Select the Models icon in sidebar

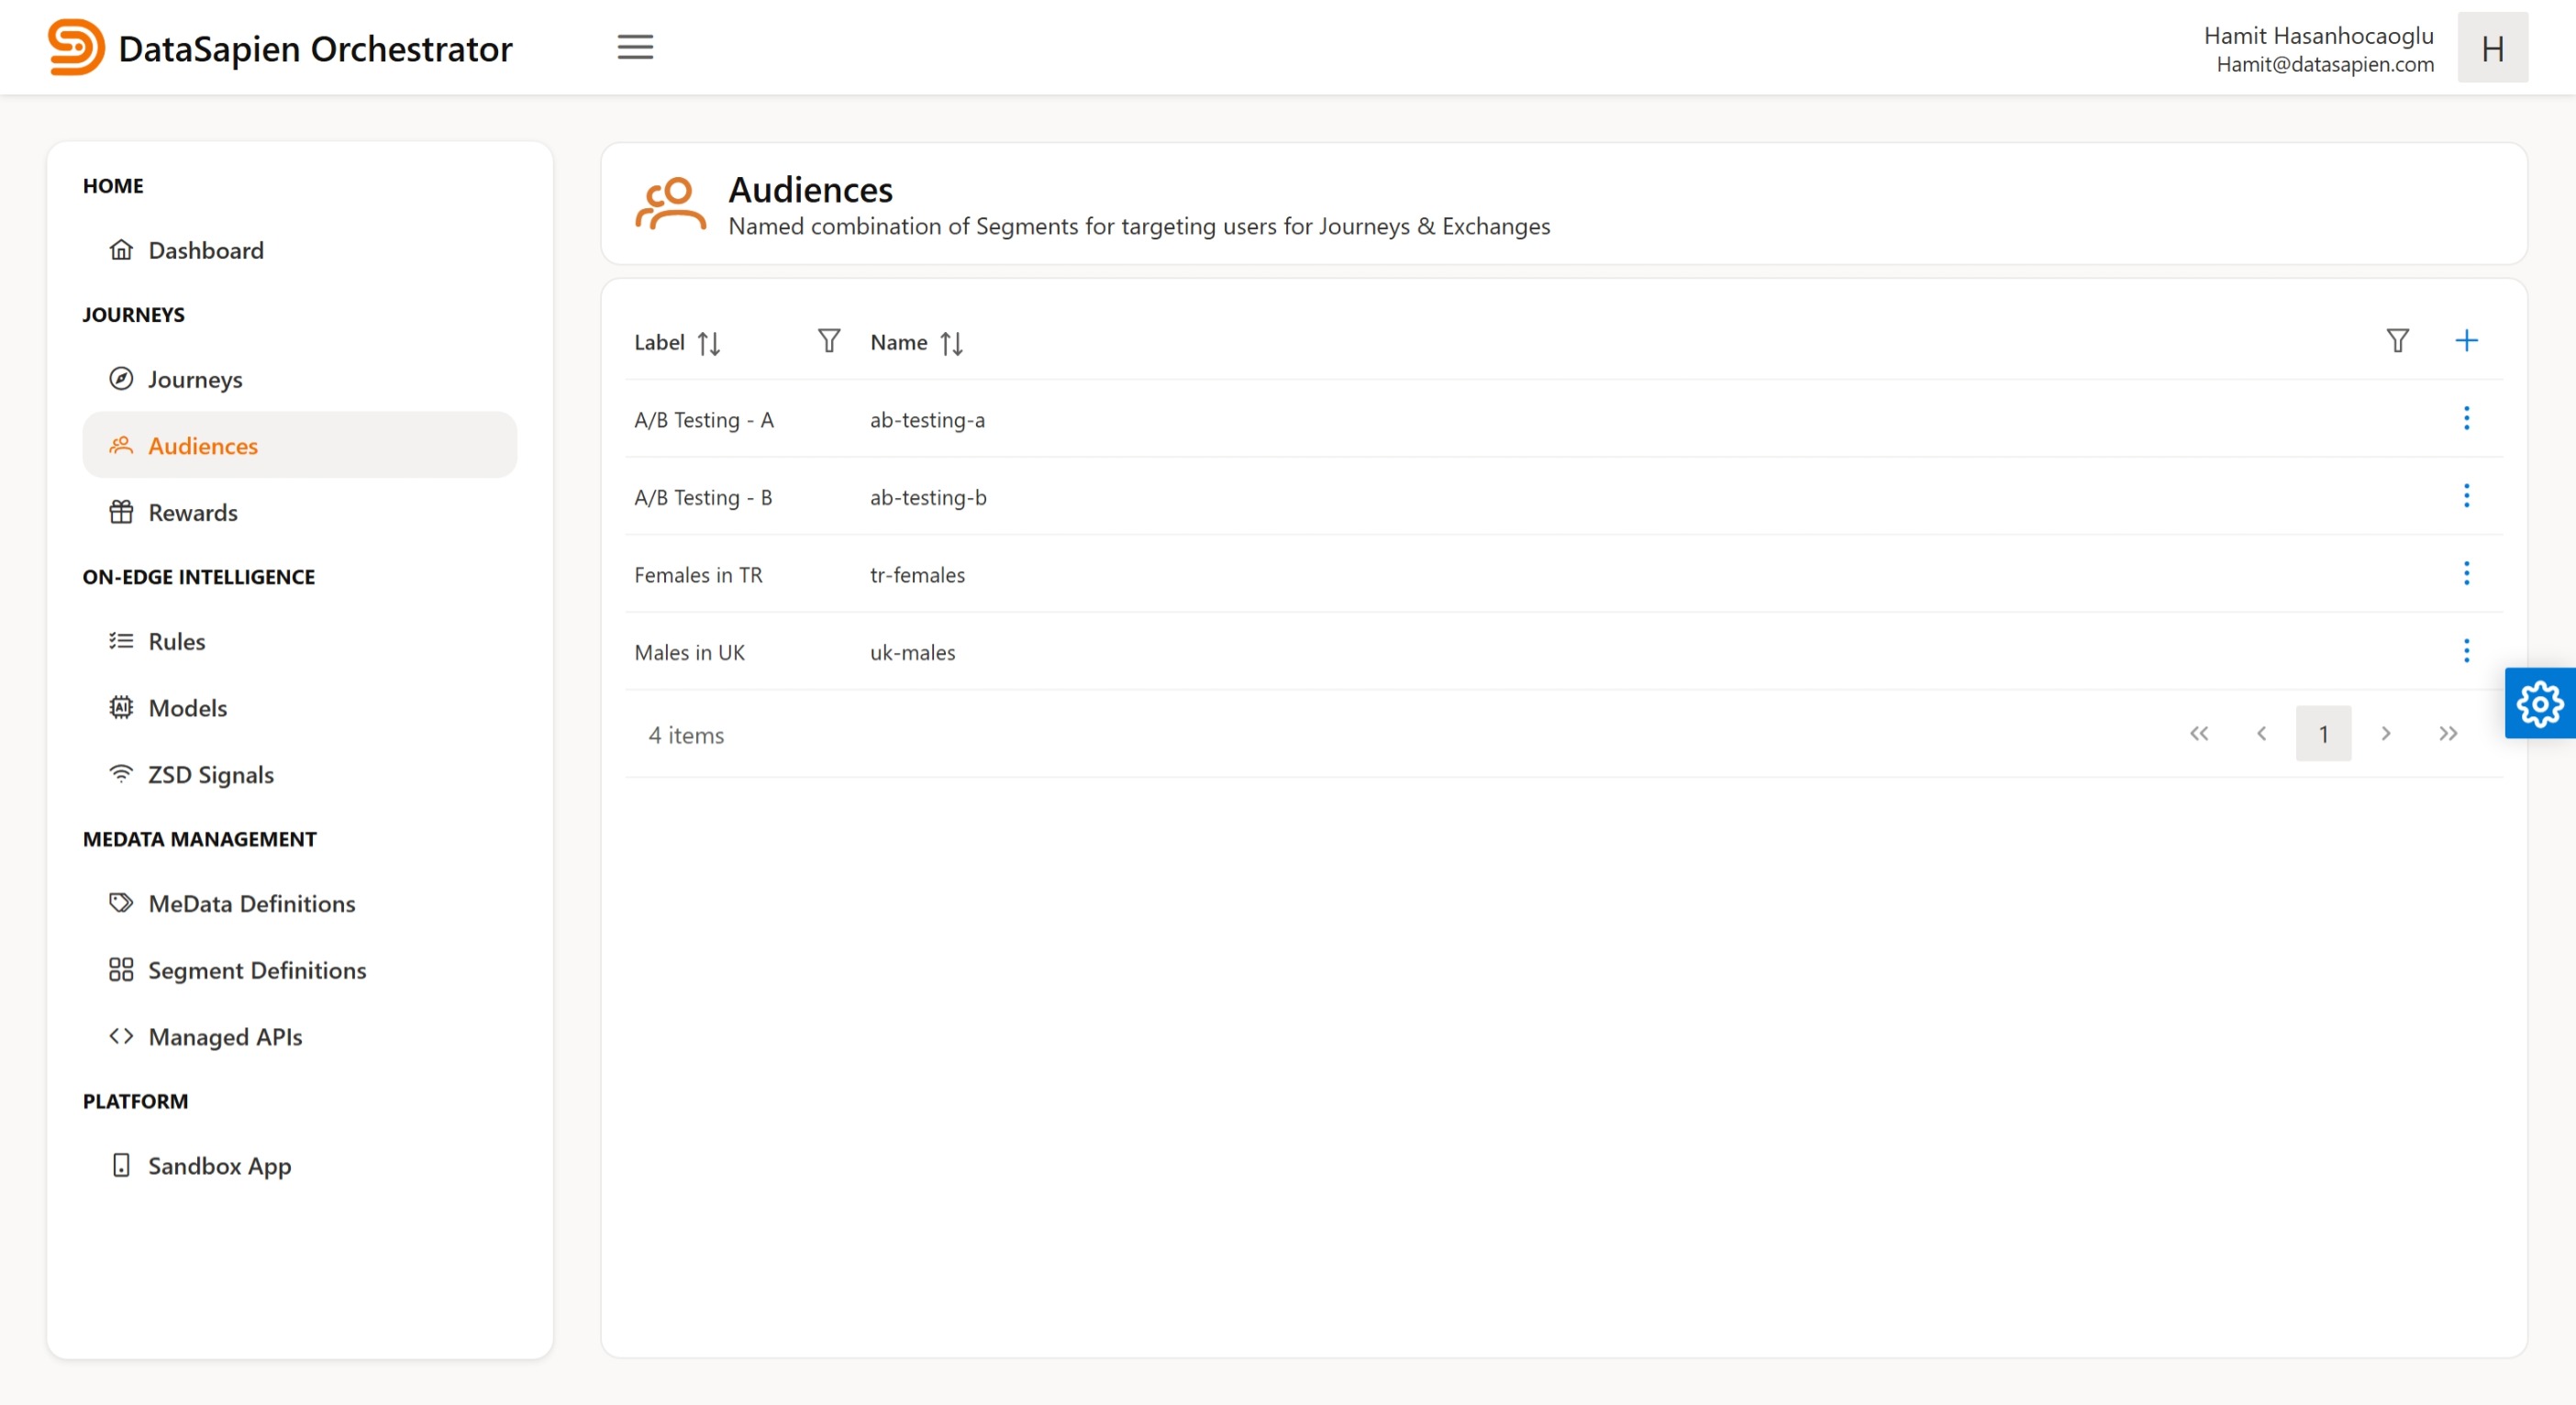point(121,707)
